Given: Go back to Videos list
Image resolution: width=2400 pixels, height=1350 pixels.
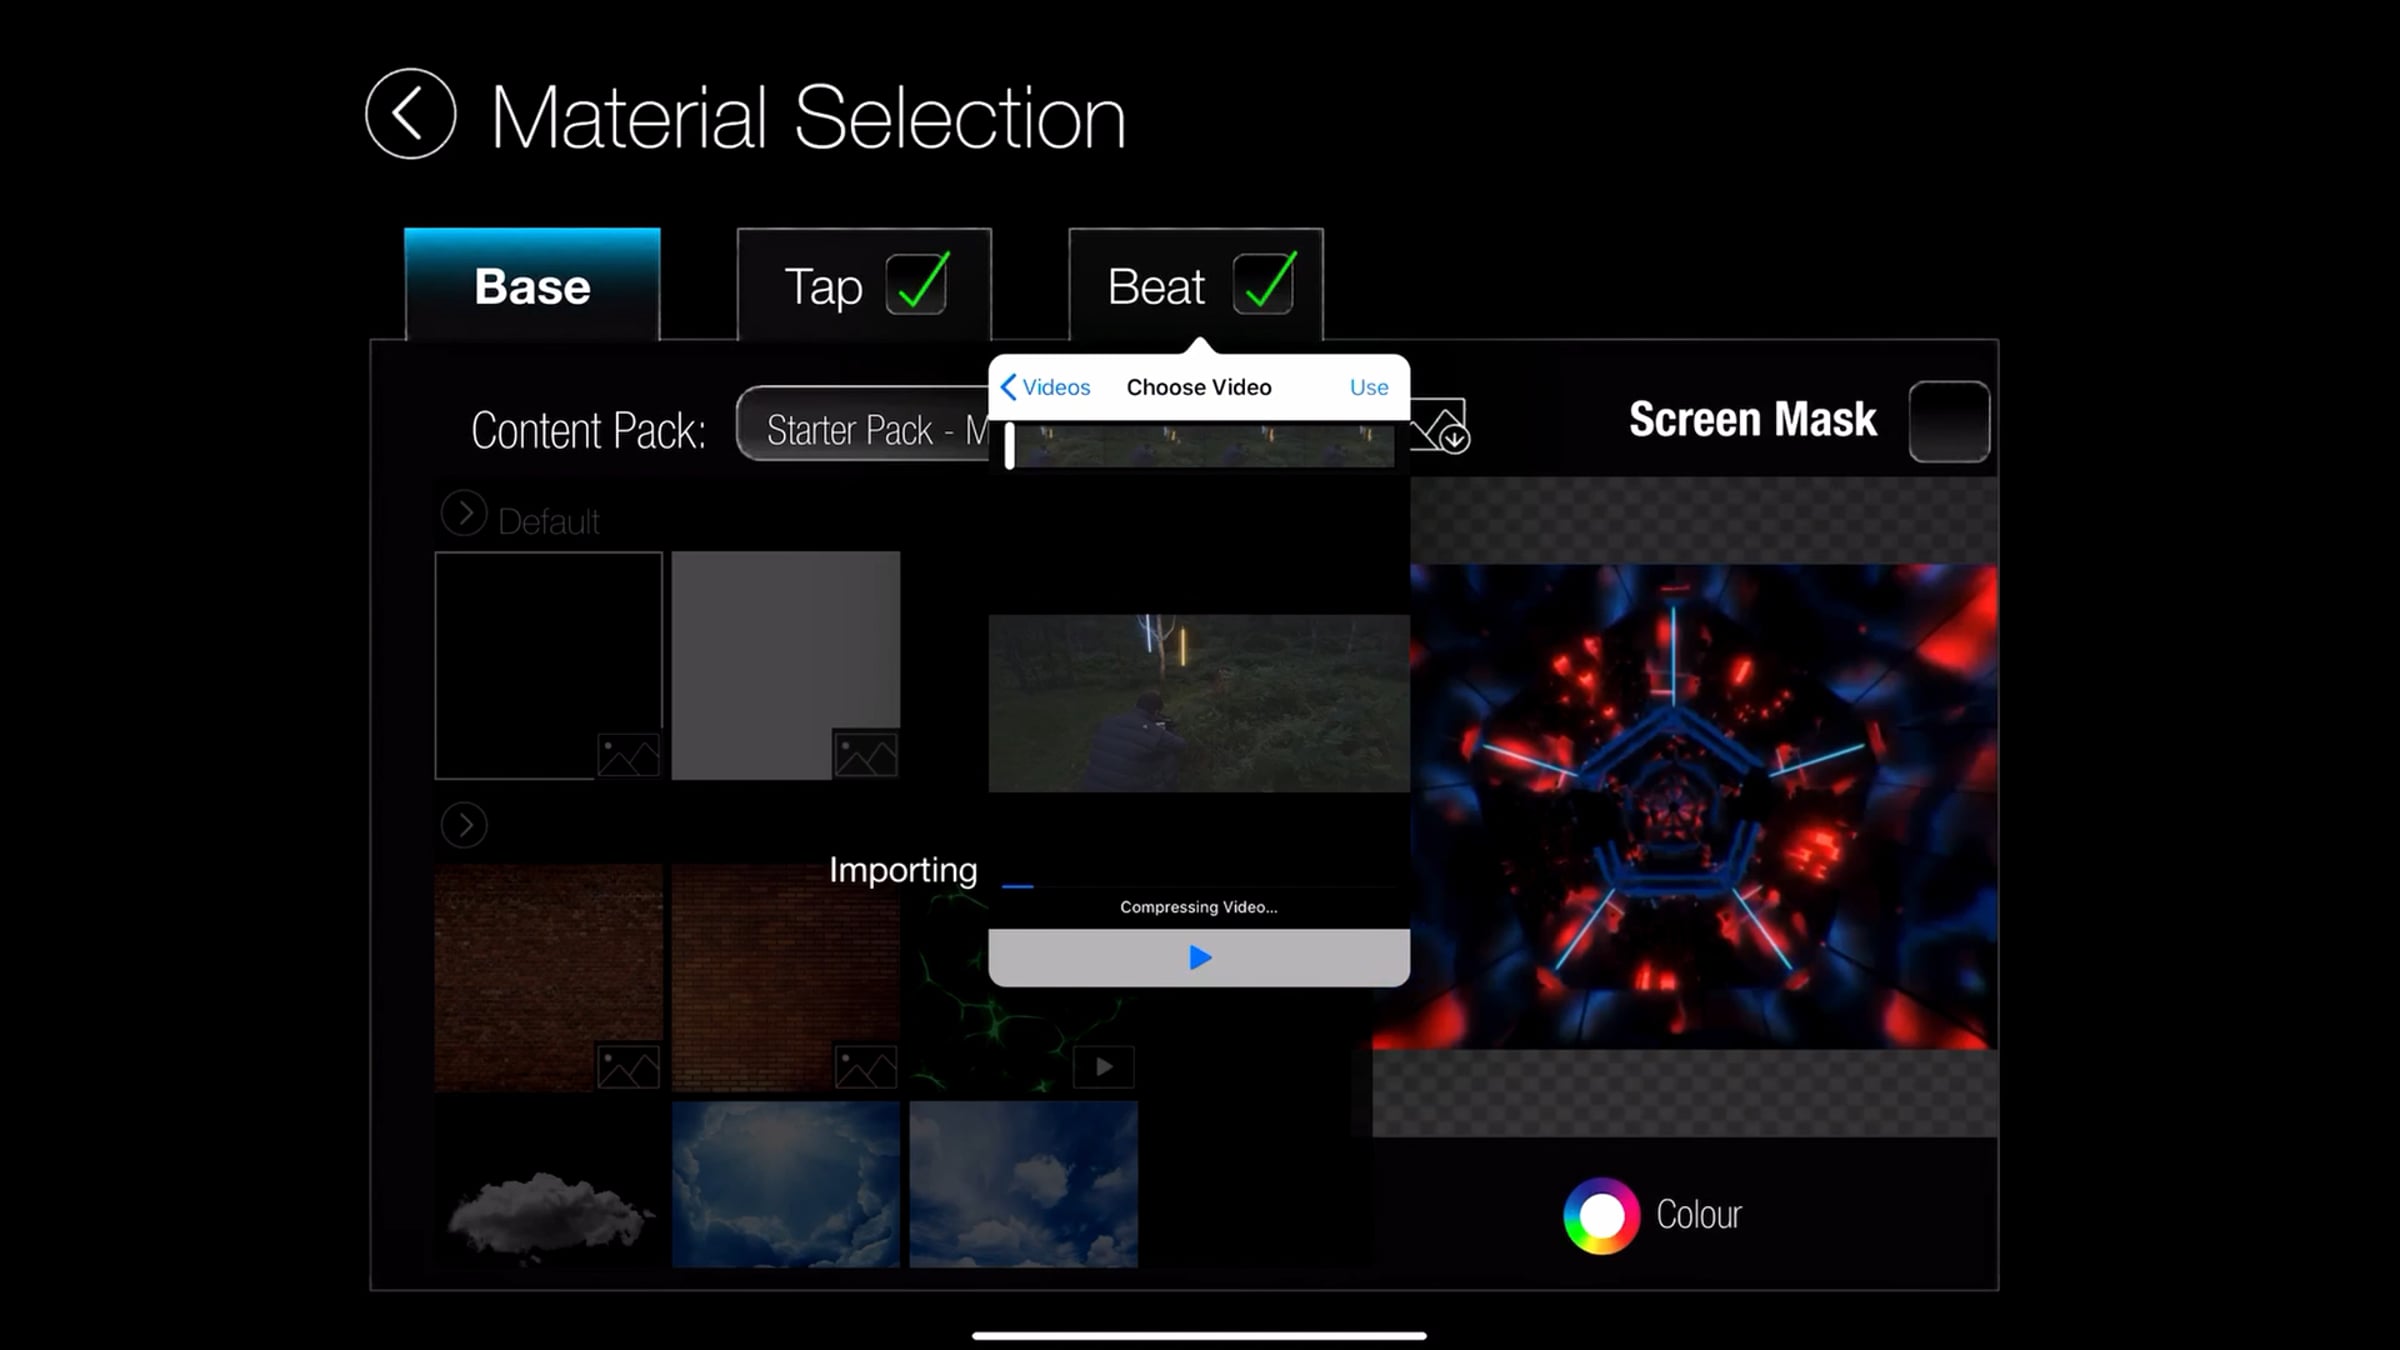Looking at the screenshot, I should click(1046, 387).
